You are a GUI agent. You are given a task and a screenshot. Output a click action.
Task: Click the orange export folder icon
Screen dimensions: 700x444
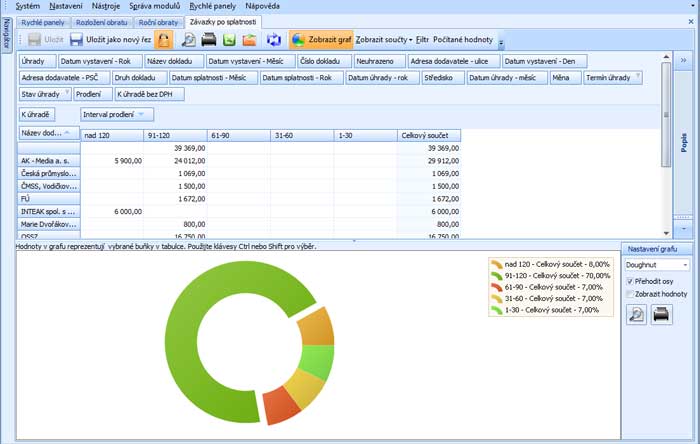(249, 40)
